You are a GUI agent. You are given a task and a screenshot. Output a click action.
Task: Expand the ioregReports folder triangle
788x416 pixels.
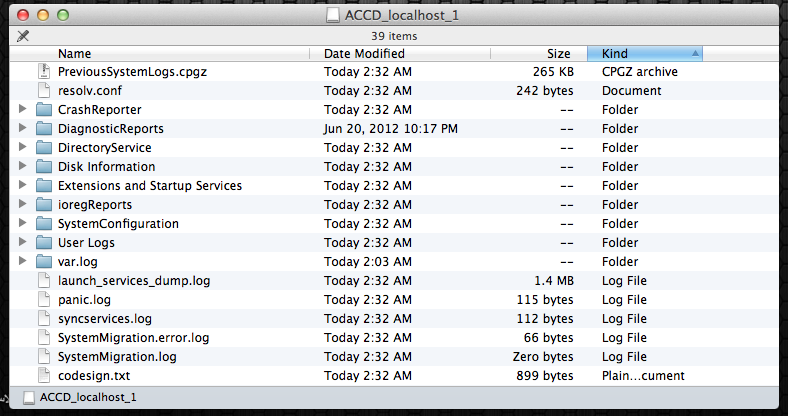coord(23,205)
